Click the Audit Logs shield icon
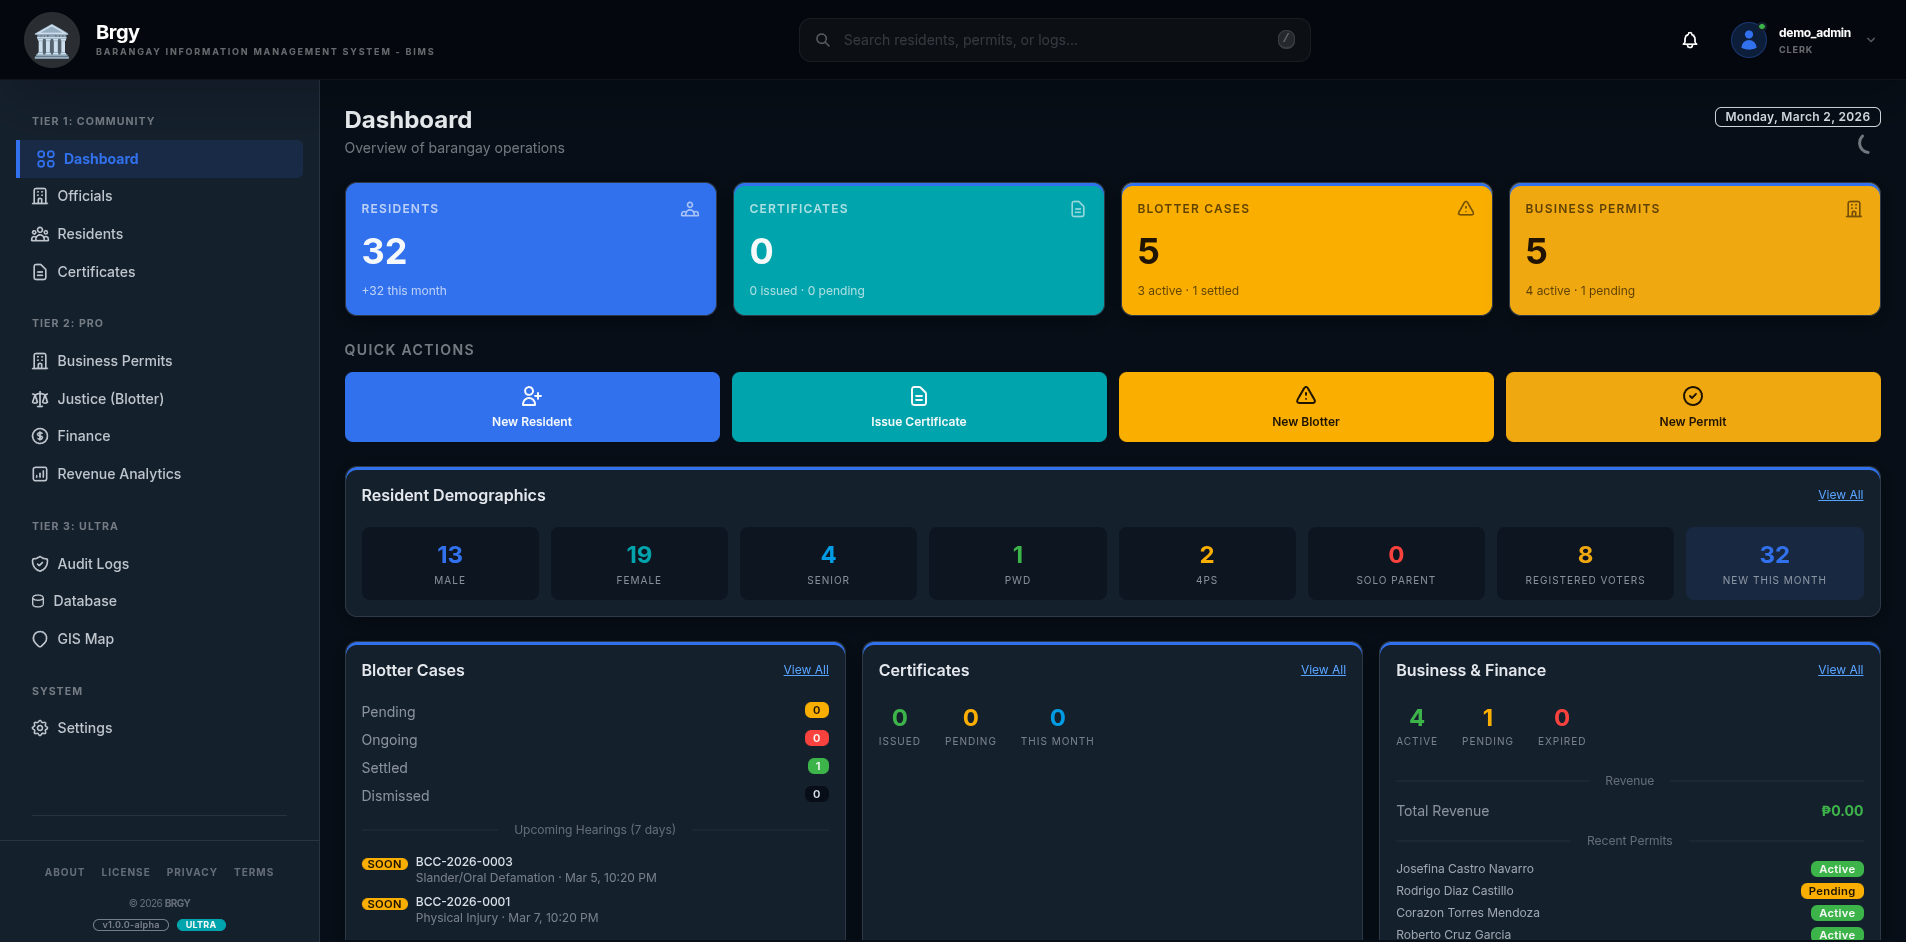 pos(40,564)
